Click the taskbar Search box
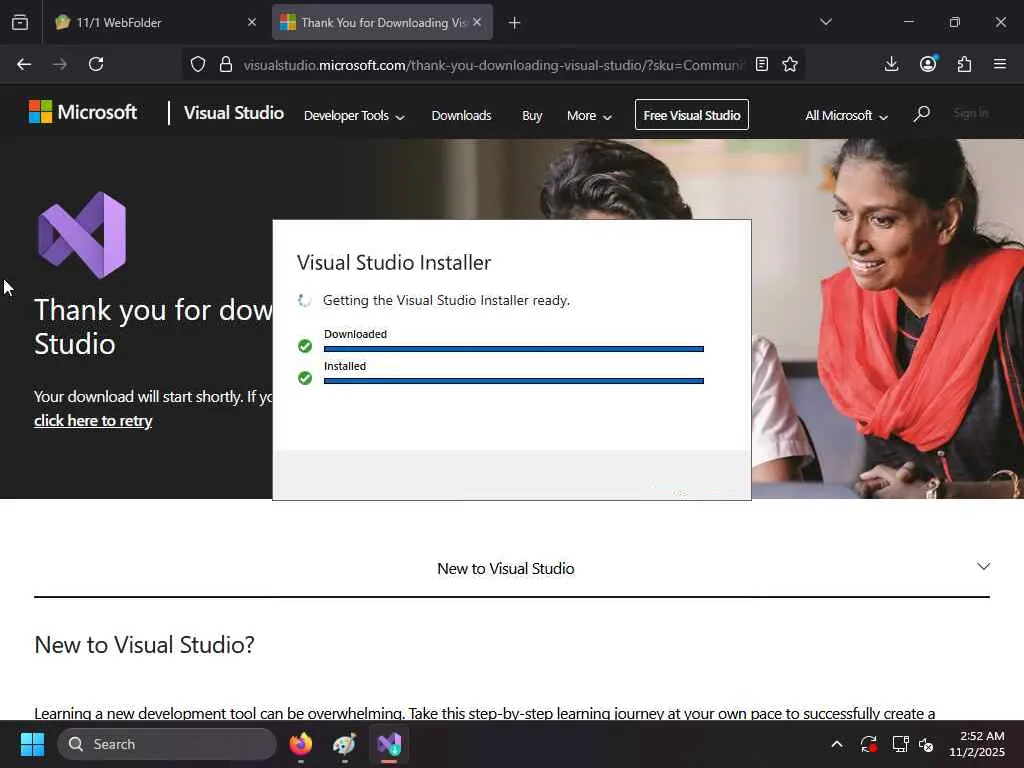 [167, 744]
